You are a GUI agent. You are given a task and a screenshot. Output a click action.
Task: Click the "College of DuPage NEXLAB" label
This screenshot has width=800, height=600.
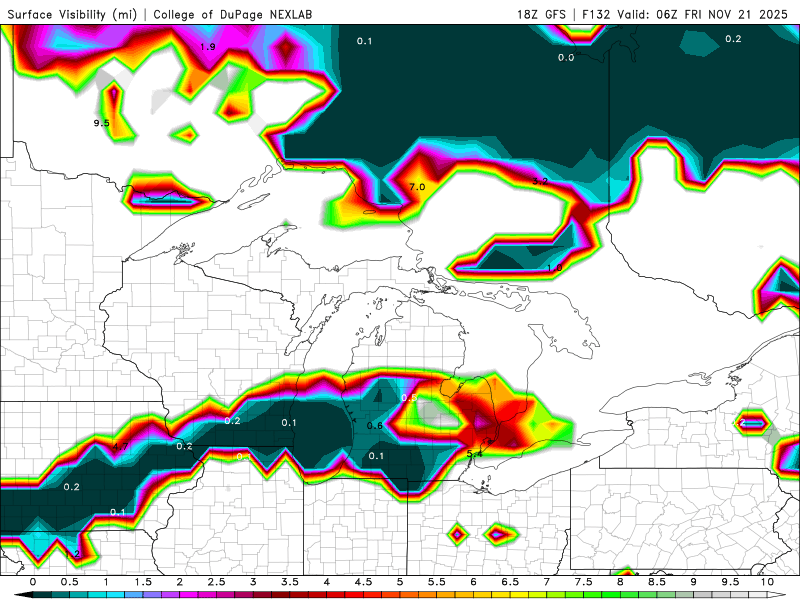[x=233, y=14]
